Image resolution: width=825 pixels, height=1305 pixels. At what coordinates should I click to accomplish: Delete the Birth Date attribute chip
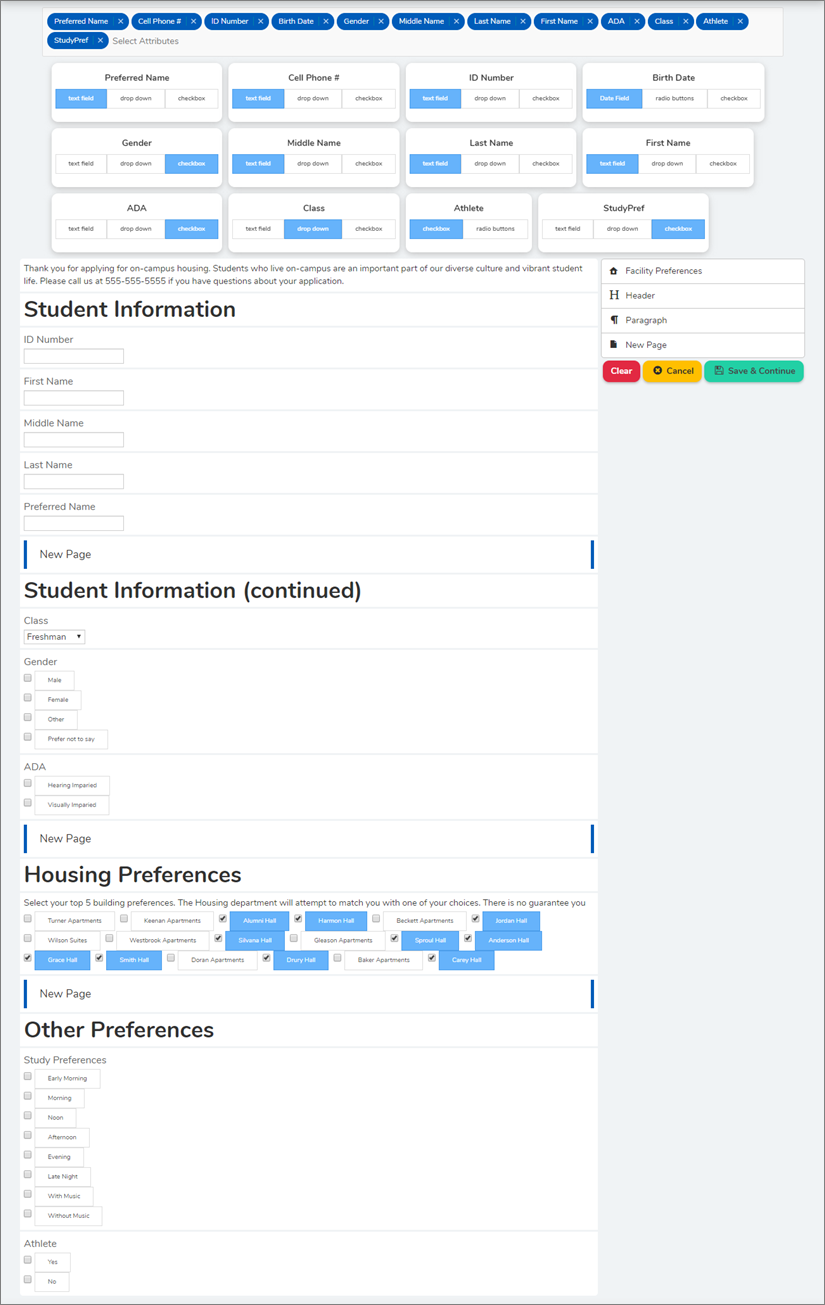[326, 21]
